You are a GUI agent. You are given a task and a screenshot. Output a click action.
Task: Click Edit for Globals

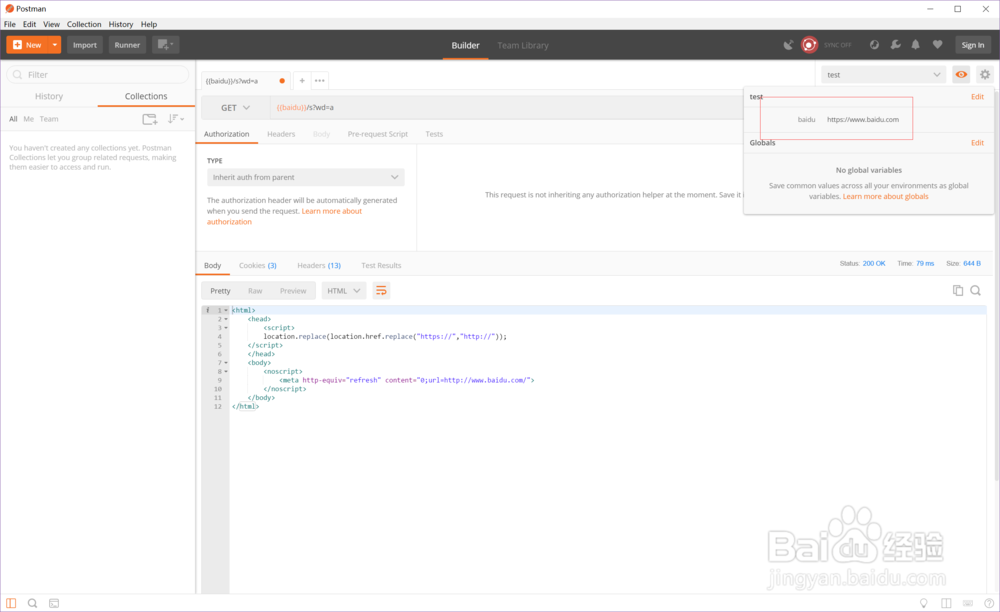pos(977,143)
